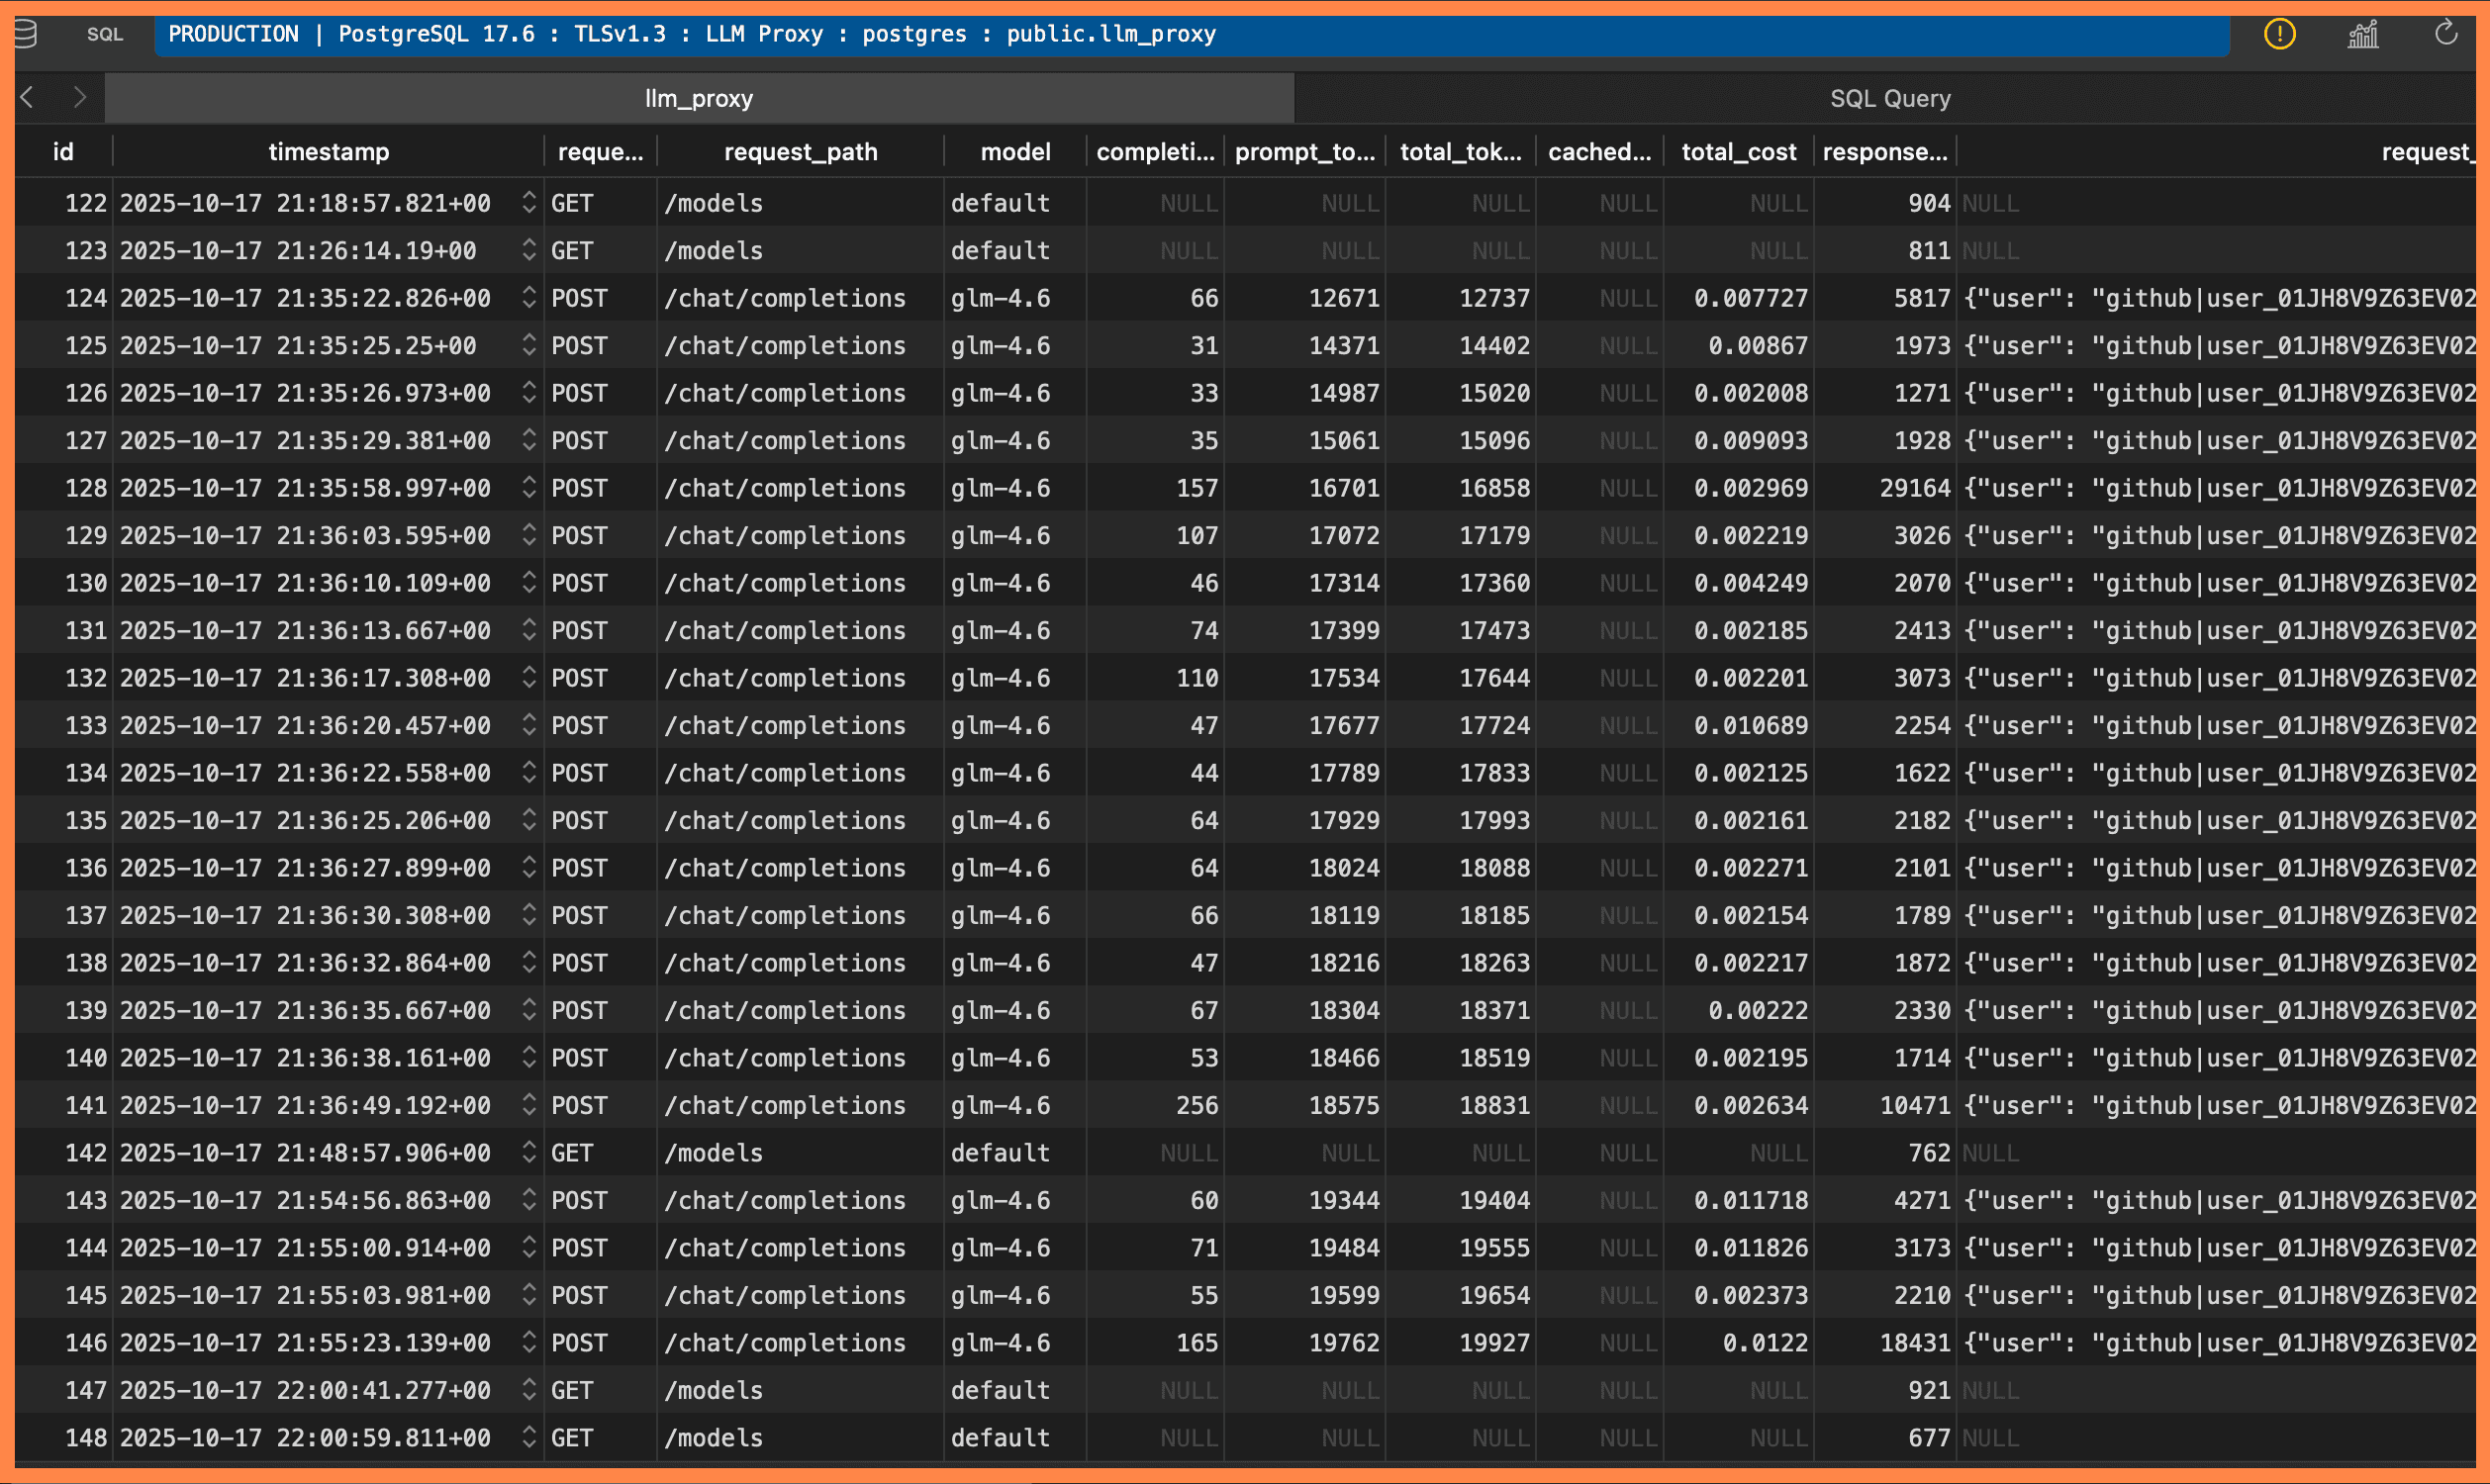
Task: Select the row with id 124
Action: tap(85, 297)
